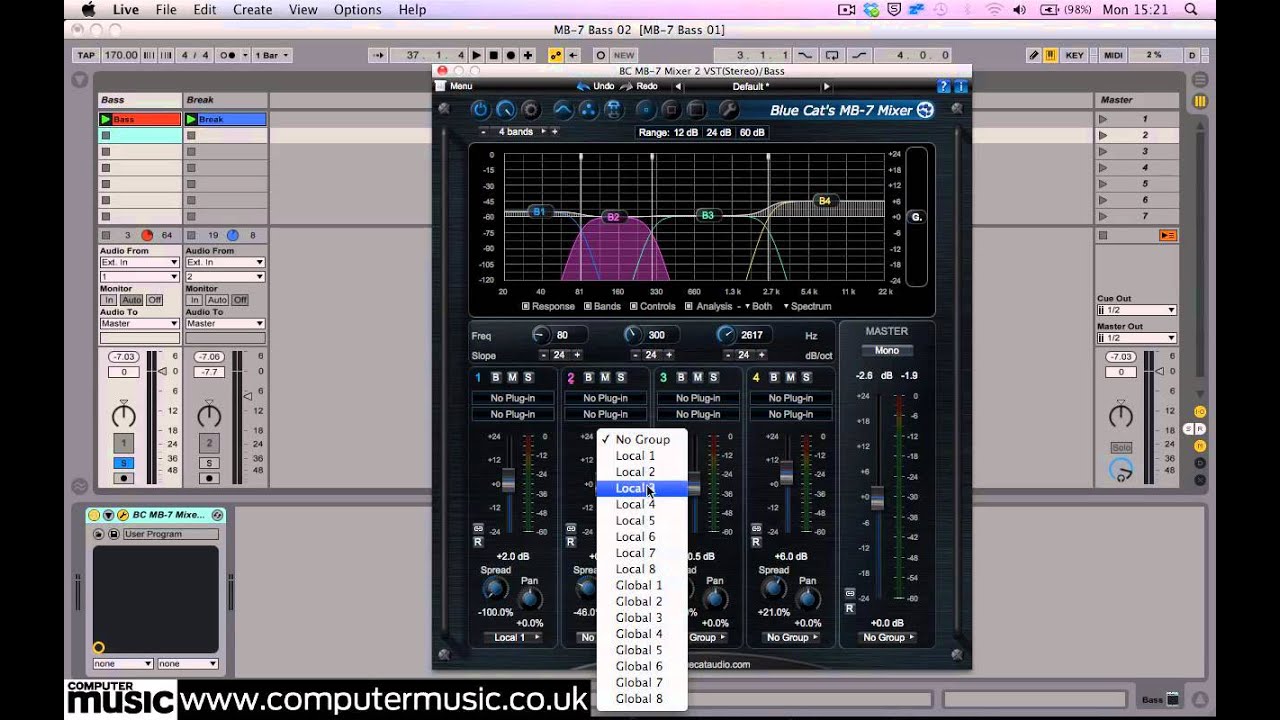The height and width of the screenshot is (720, 1280).
Task: Click Live's transport Stop button
Action: tap(493, 55)
